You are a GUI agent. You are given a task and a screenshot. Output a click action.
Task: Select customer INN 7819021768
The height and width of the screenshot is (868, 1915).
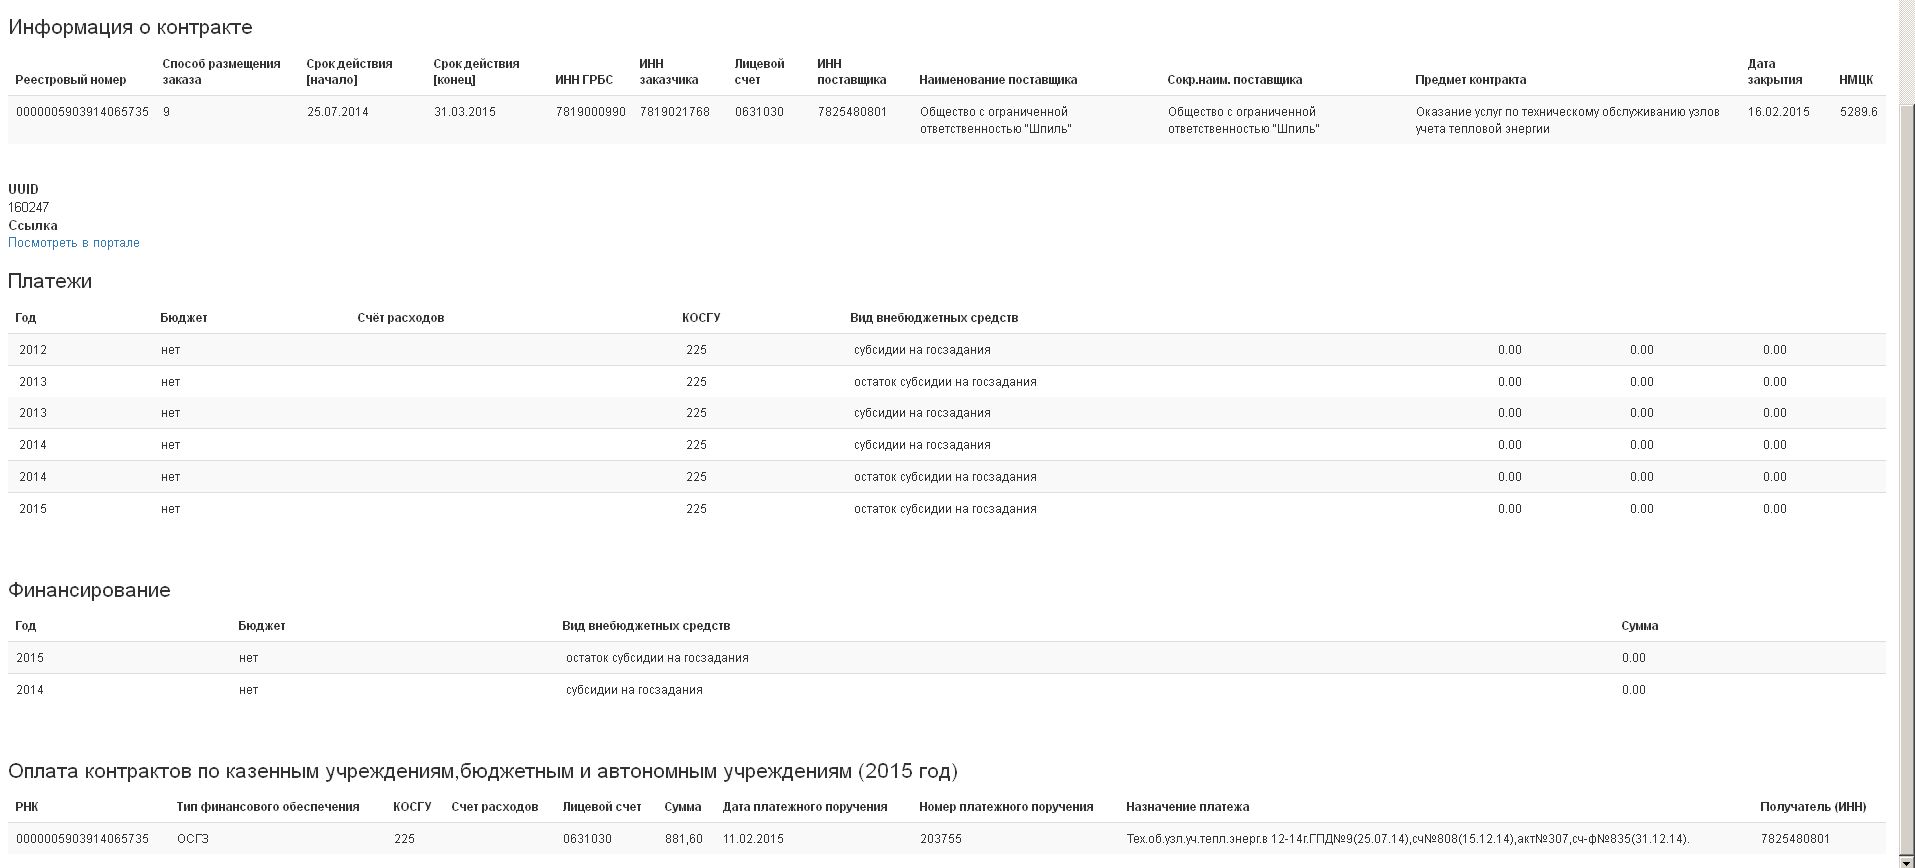[675, 112]
